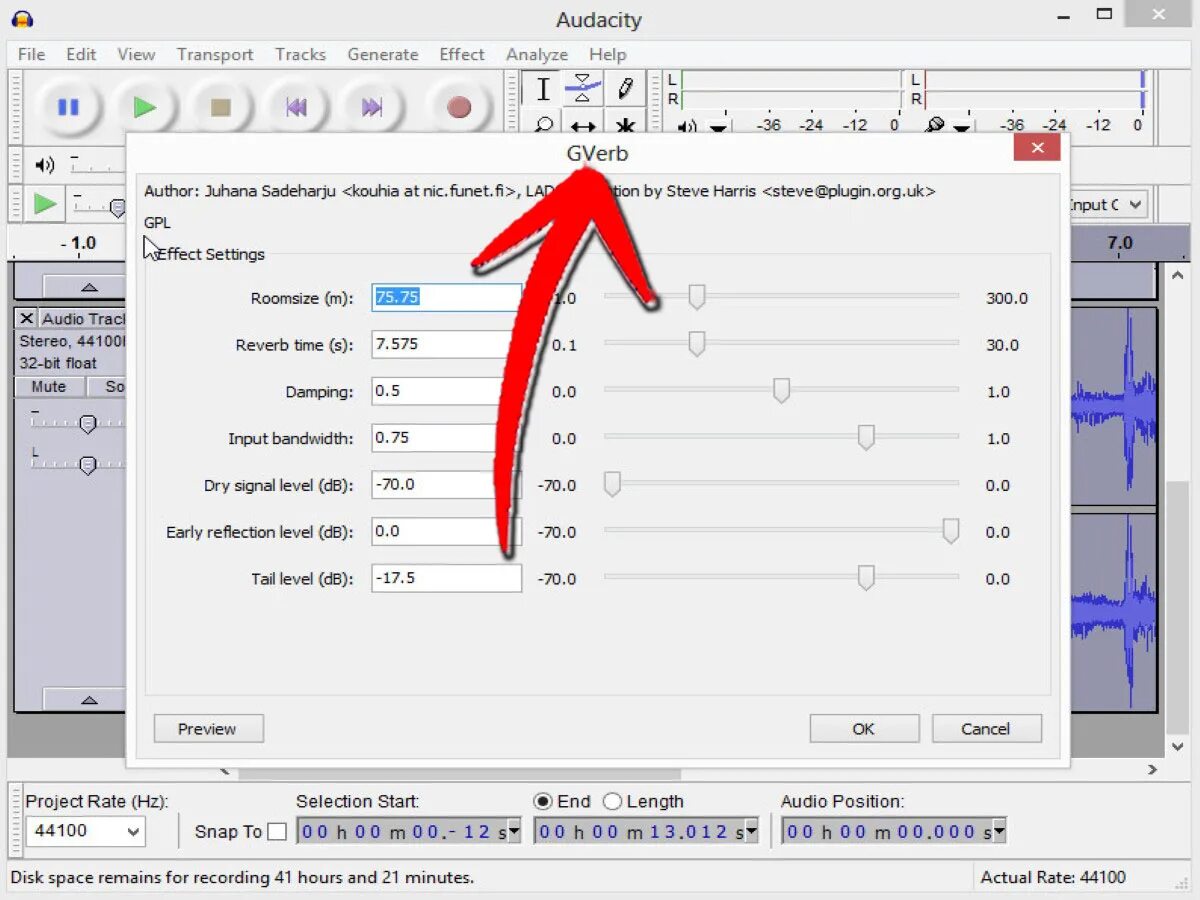Start playback with the Play button
Image resolution: width=1200 pixels, height=900 pixels.
(145, 107)
